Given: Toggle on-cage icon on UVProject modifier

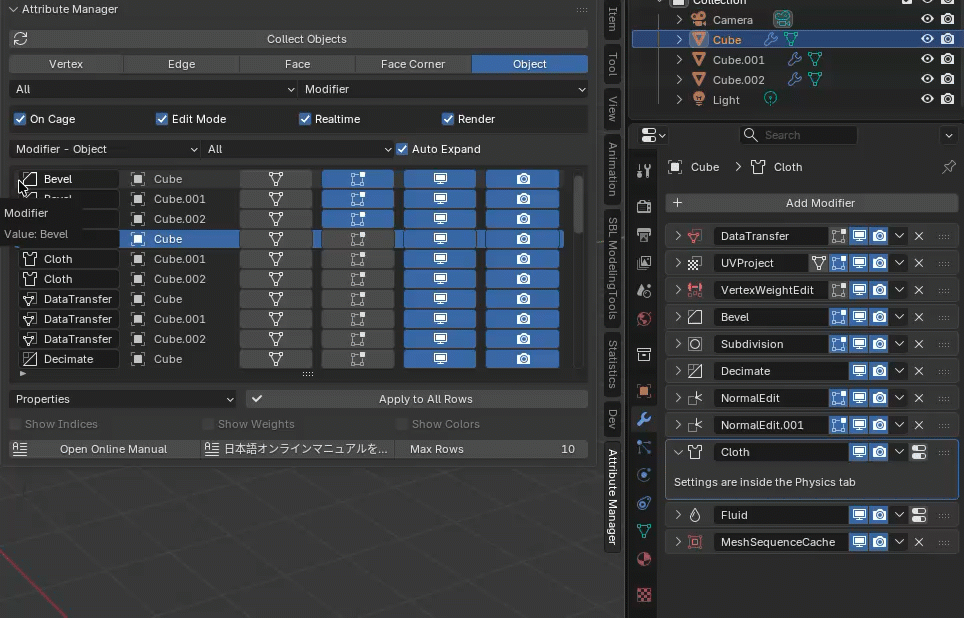Looking at the screenshot, I should coord(819,263).
